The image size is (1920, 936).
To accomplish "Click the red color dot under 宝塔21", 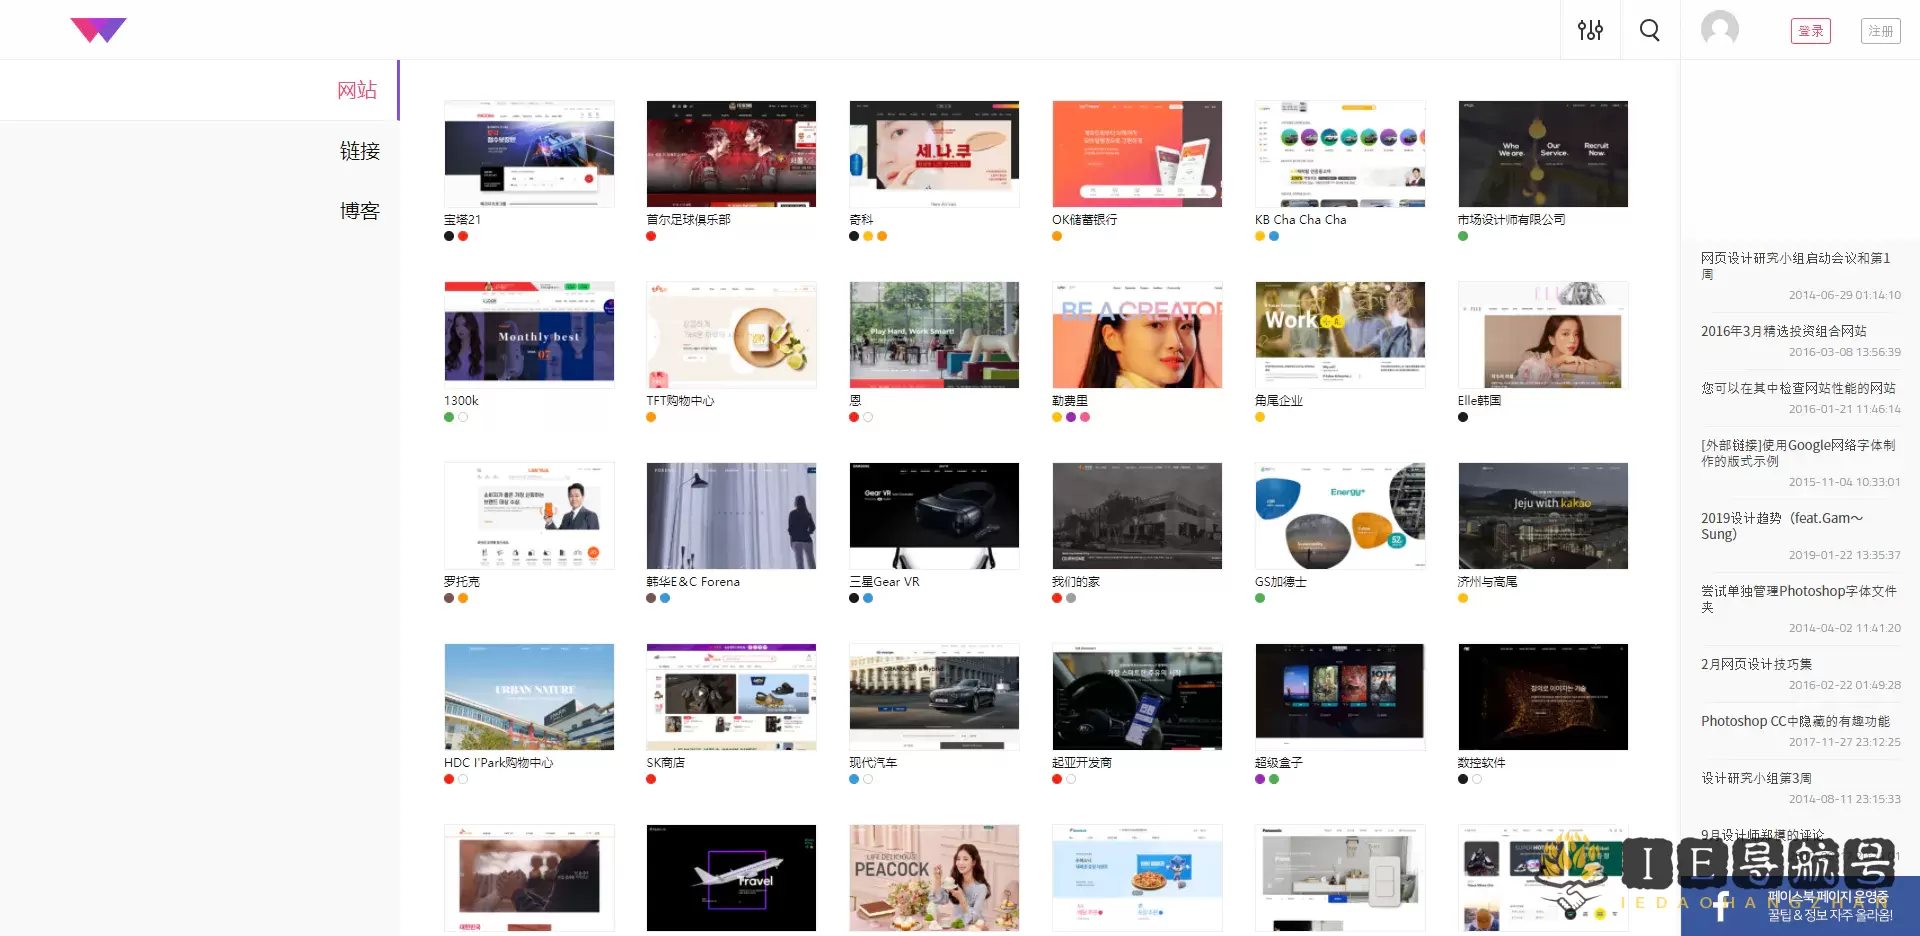I will tap(463, 236).
